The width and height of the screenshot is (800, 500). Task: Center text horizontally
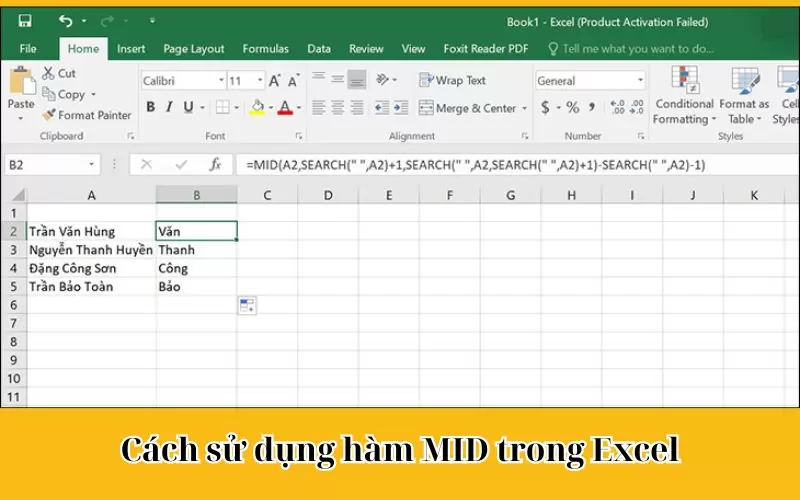338,108
